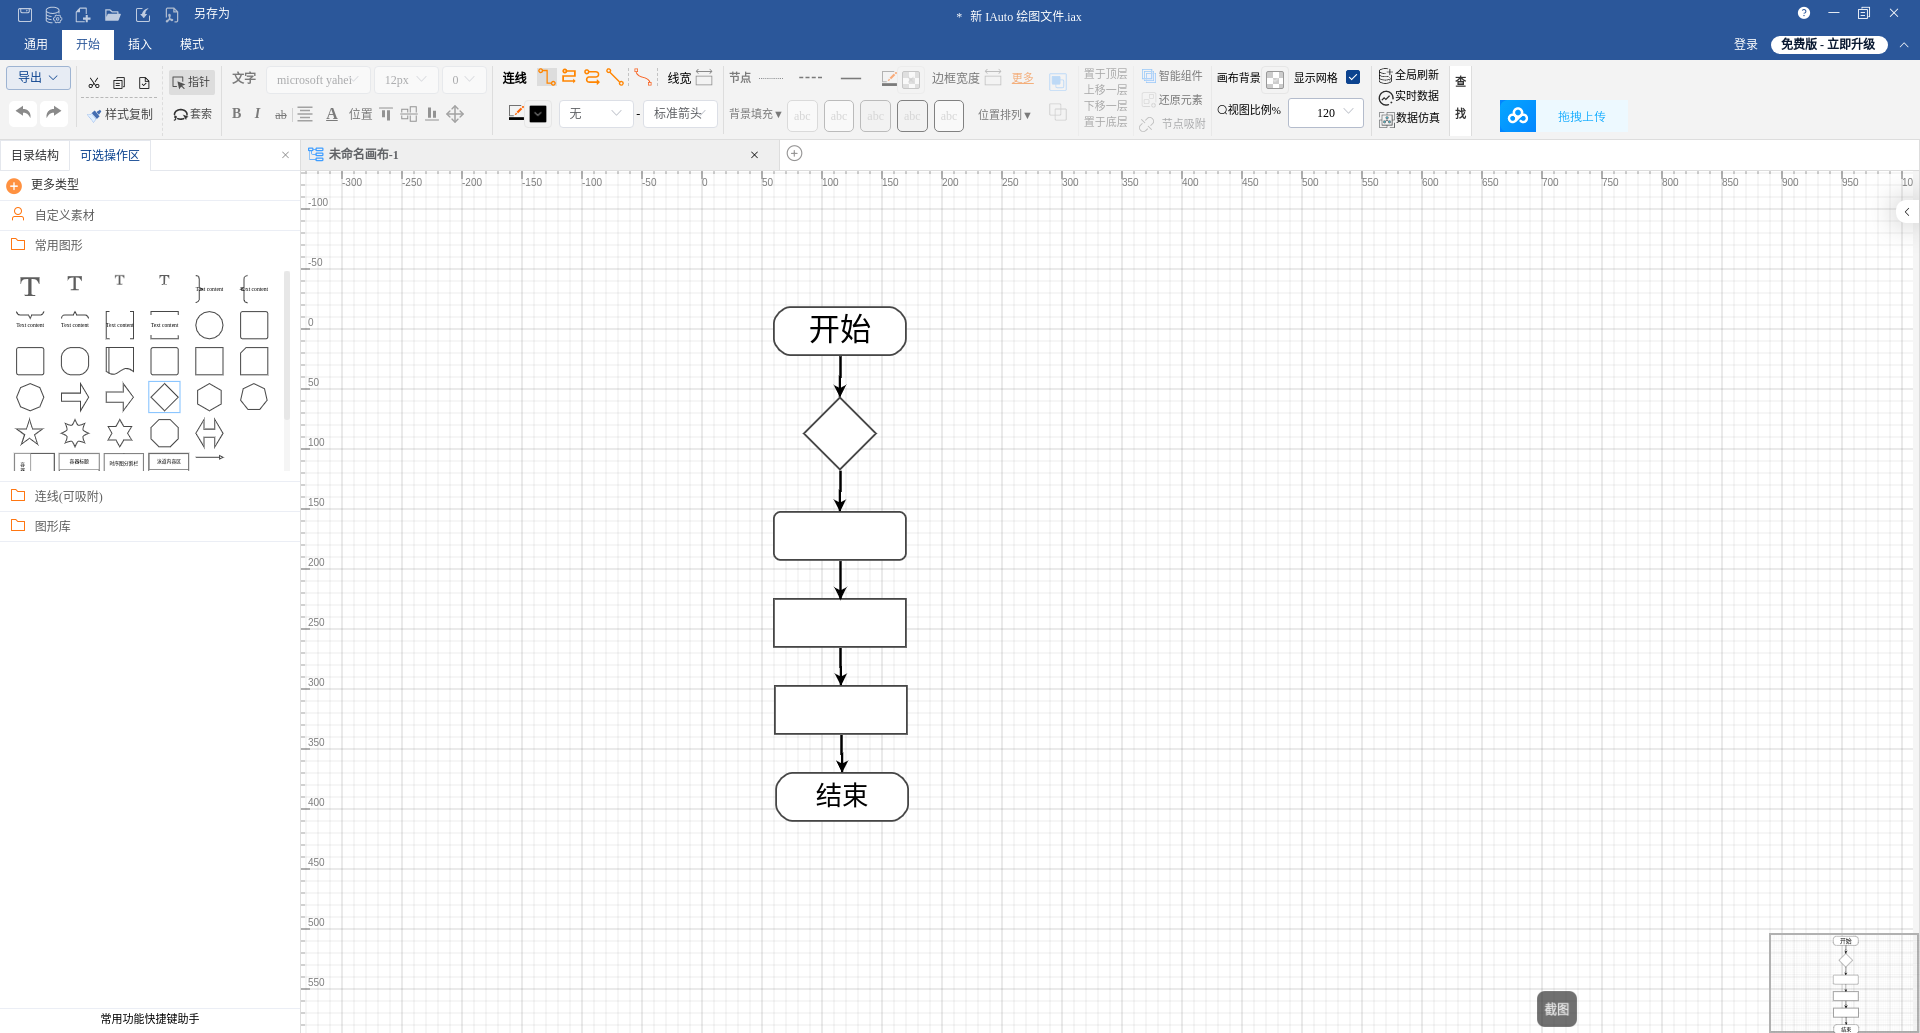Select the curved connector line tool
Viewport: 1920px width, 1033px height.
click(642, 78)
